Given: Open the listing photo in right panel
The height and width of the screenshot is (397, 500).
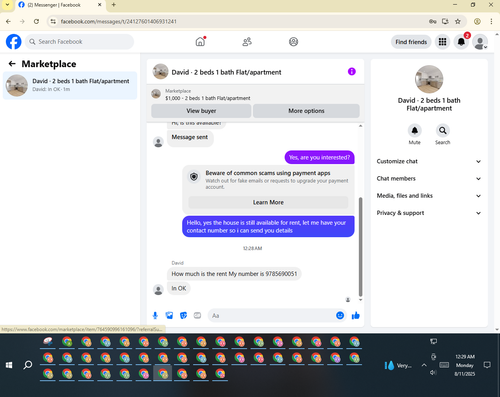Looking at the screenshot, I should [x=429, y=79].
